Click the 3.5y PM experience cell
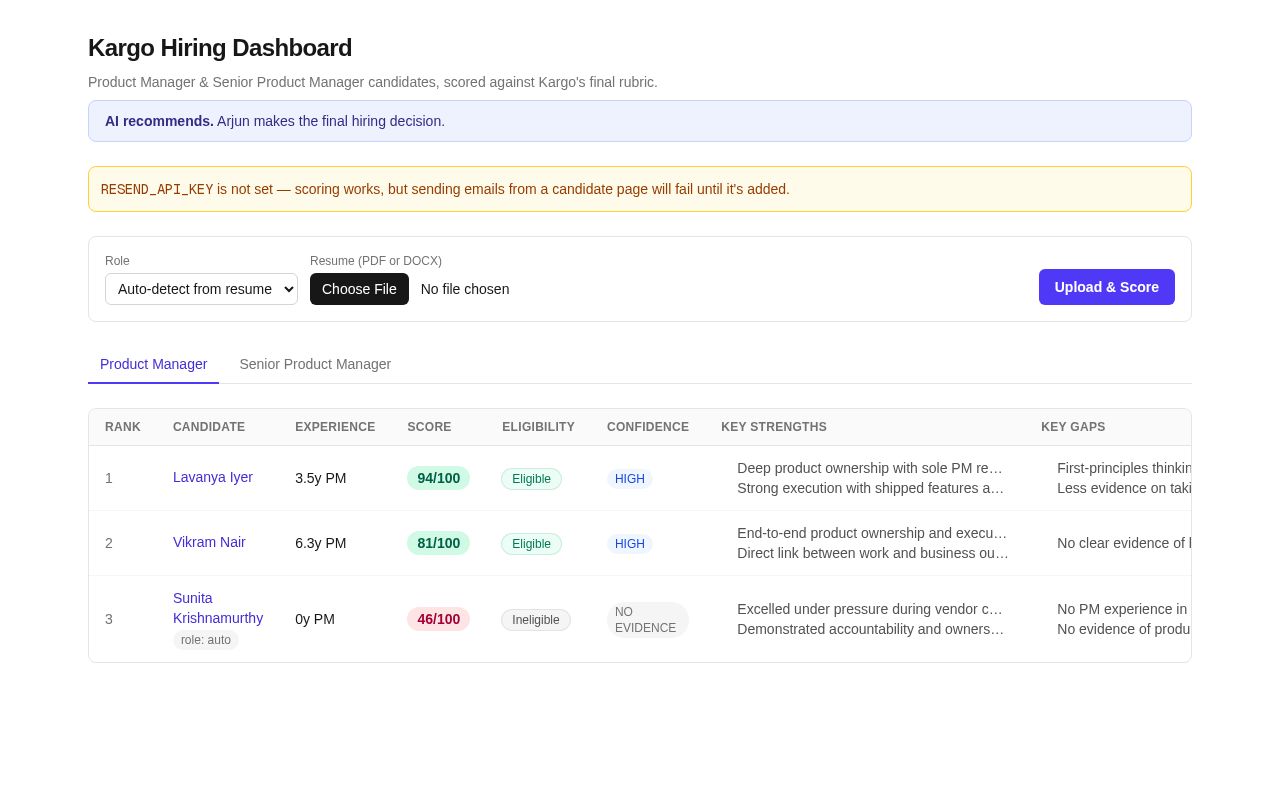The width and height of the screenshot is (1280, 800). coord(321,478)
